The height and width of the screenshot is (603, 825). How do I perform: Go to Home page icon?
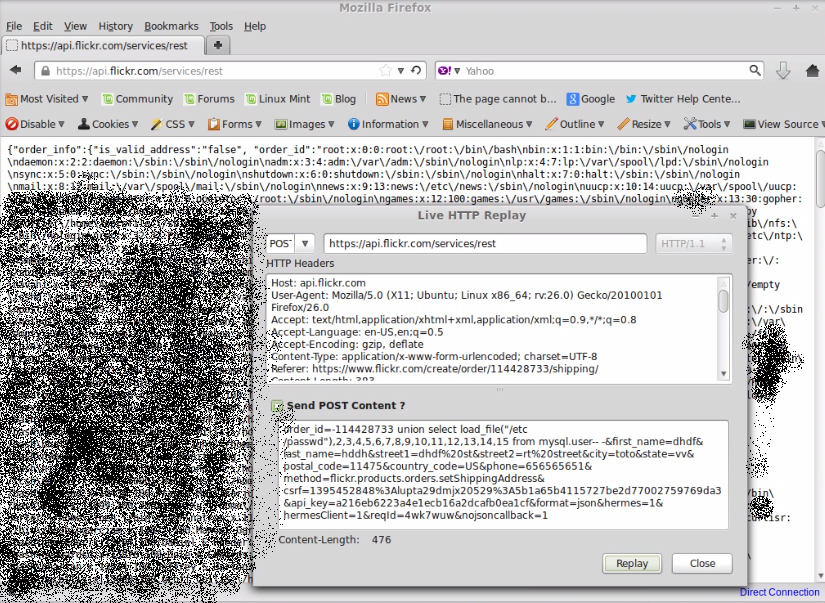(x=812, y=71)
